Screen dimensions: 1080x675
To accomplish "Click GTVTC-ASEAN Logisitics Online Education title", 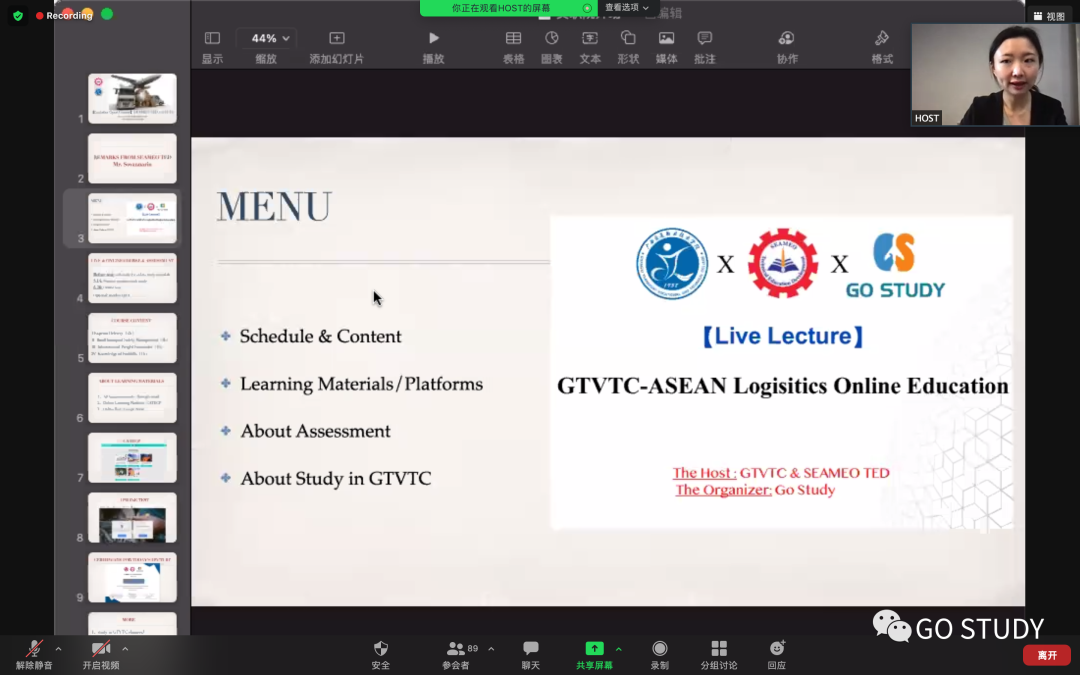I will tap(782, 386).
